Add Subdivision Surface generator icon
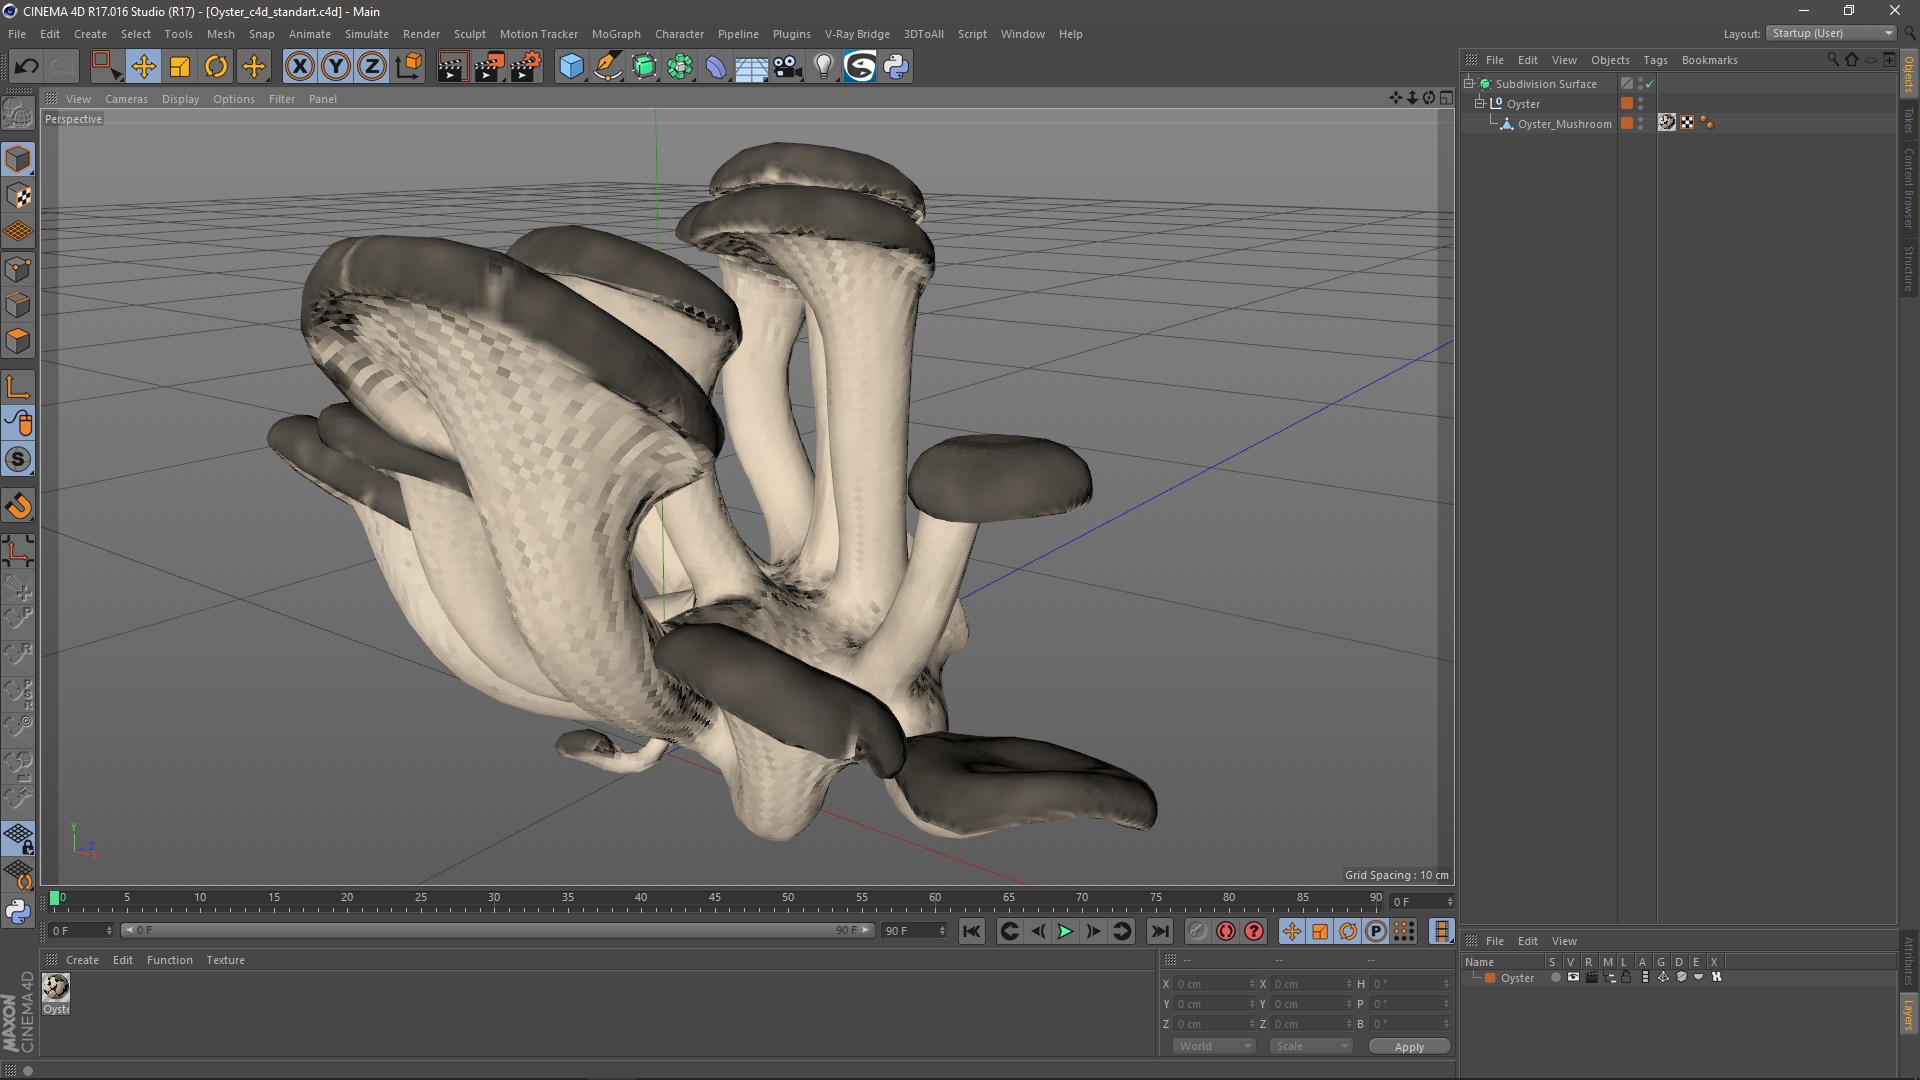Screen dimensions: 1920x1080 (x=644, y=67)
